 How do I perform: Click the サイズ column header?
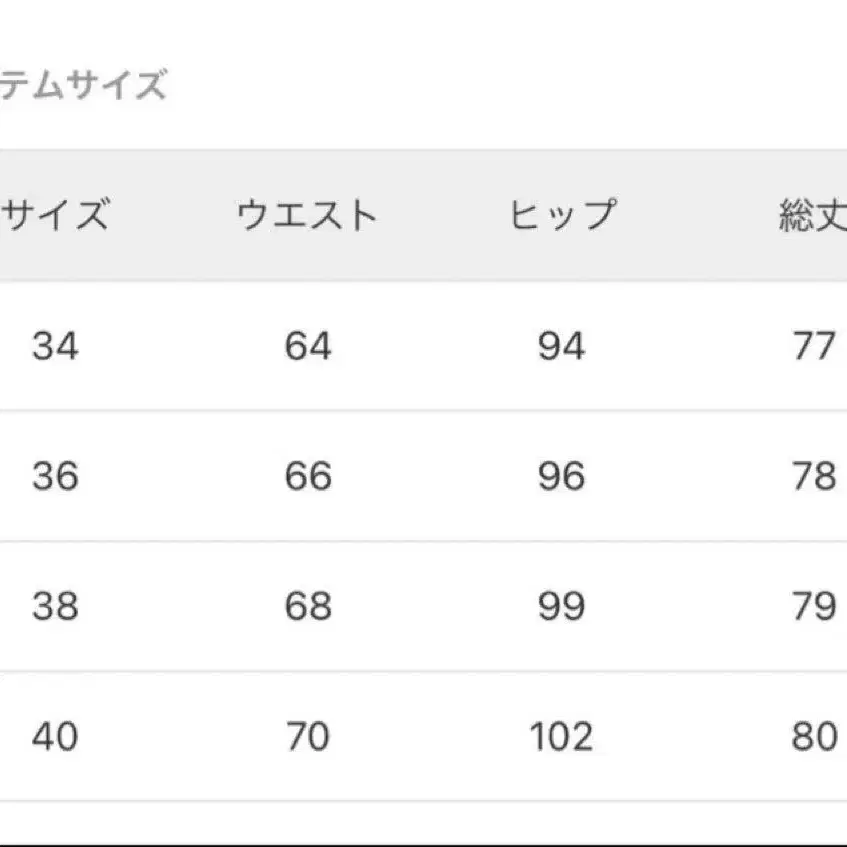coord(55,215)
